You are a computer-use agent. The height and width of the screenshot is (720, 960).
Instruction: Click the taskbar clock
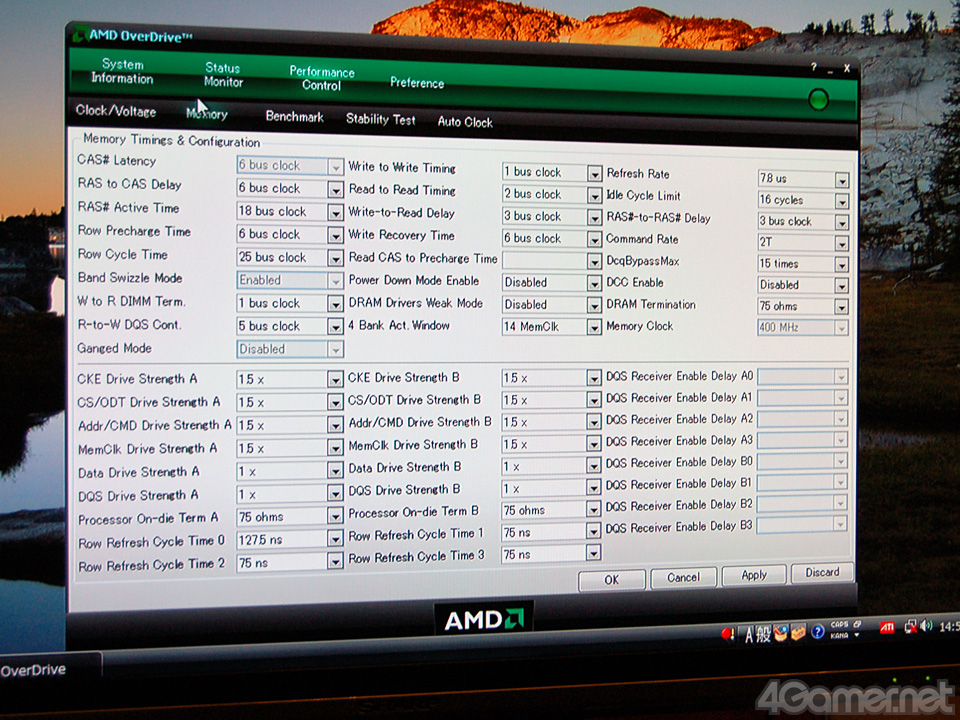[x=949, y=626]
